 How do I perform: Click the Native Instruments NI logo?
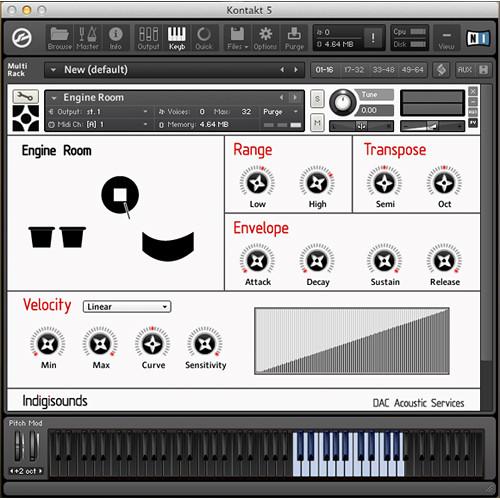click(478, 38)
